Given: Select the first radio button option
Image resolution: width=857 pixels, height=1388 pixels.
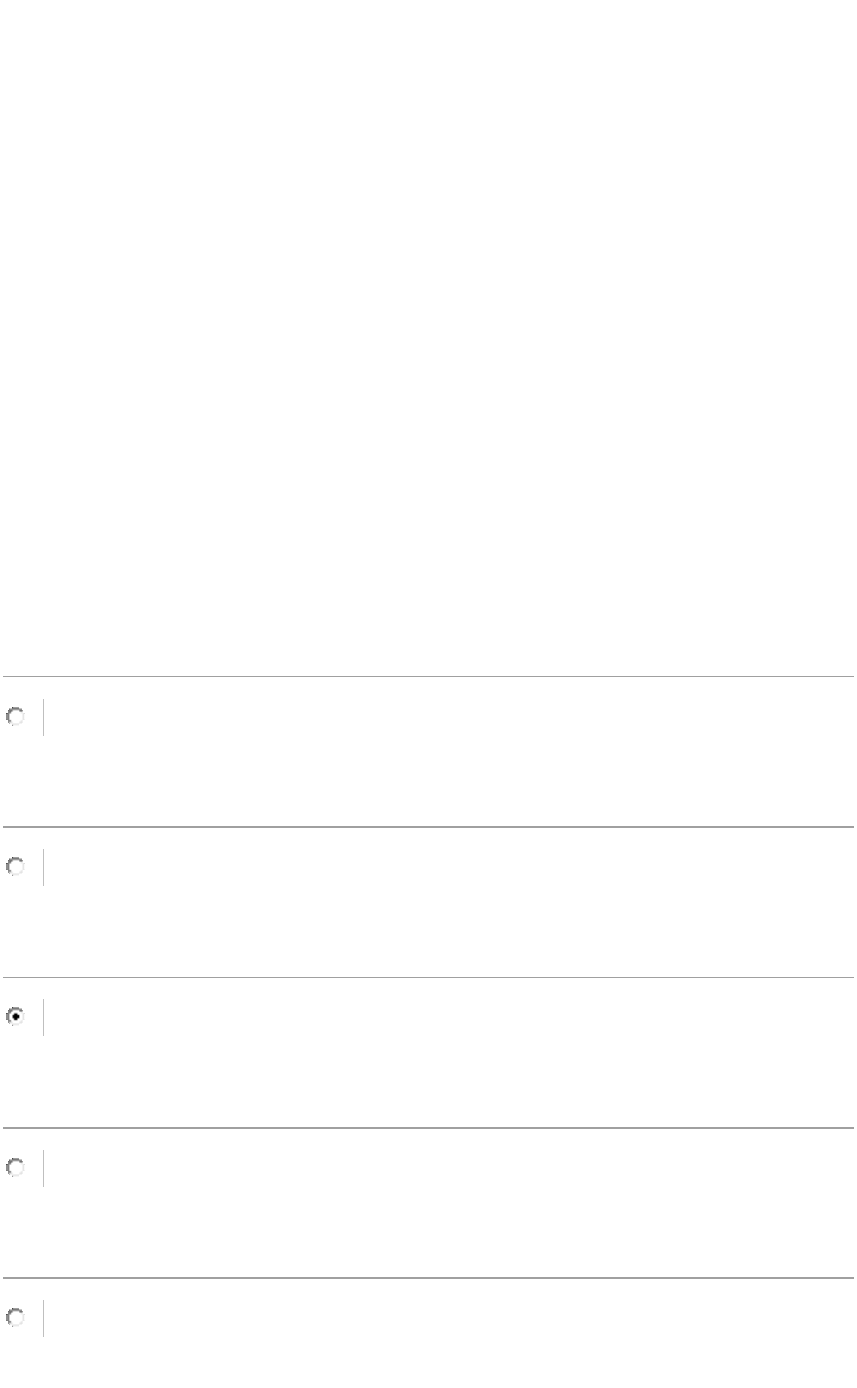Looking at the screenshot, I should coord(15,717).
